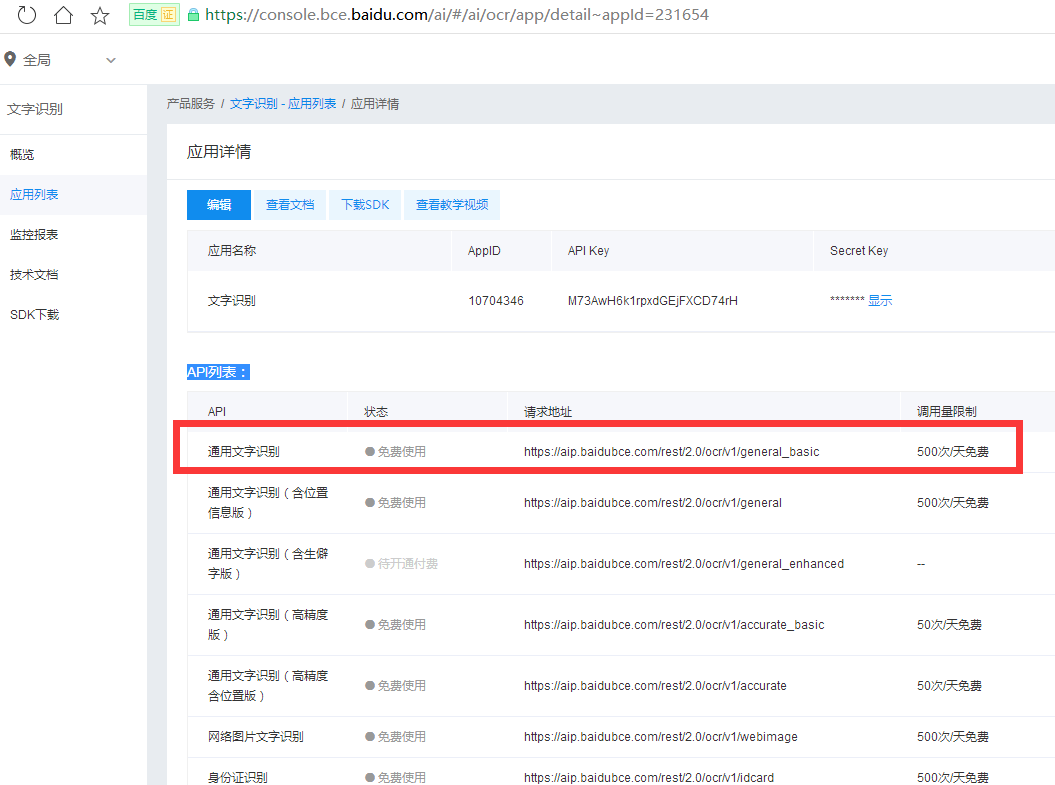The height and width of the screenshot is (785, 1055).
Task: Open 监控报表 from the sidebar
Action: click(34, 235)
